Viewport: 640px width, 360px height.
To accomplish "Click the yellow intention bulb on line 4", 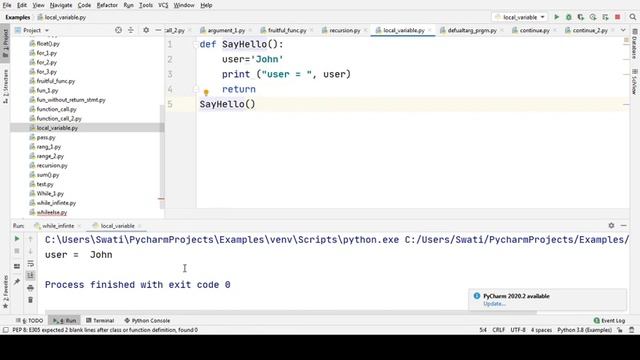I will pos(206,93).
